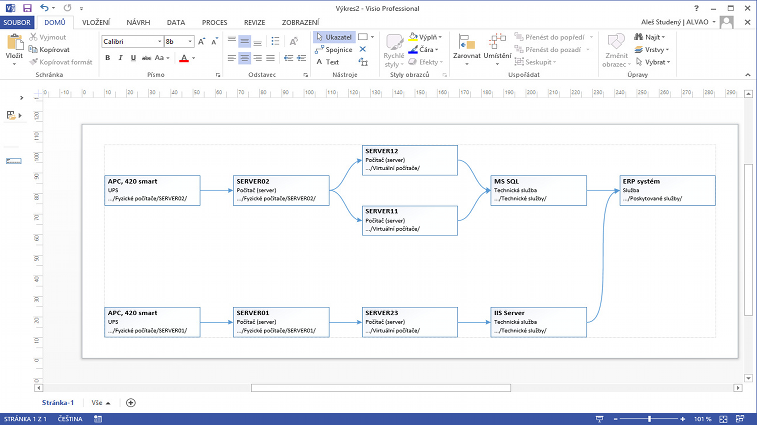Viewport: 757px width, 425px height.
Task: Click the Vložit paste icon
Action: pyautogui.click(x=14, y=46)
